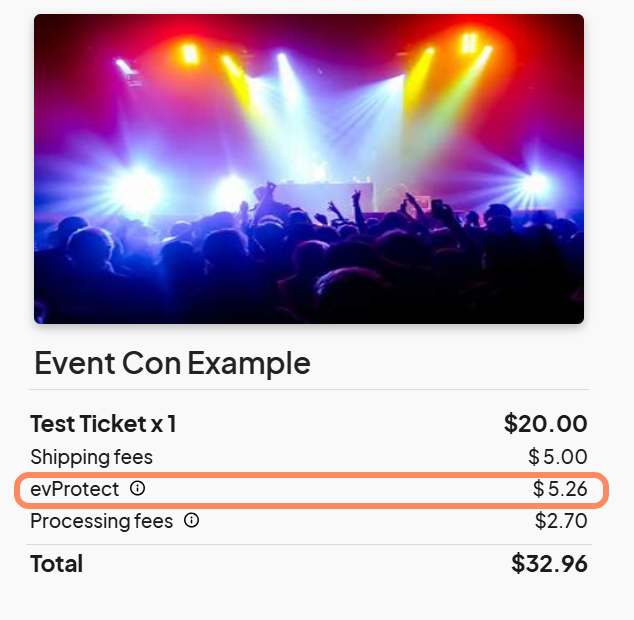
Task: Click the divider line above Total
Action: pos(309,545)
